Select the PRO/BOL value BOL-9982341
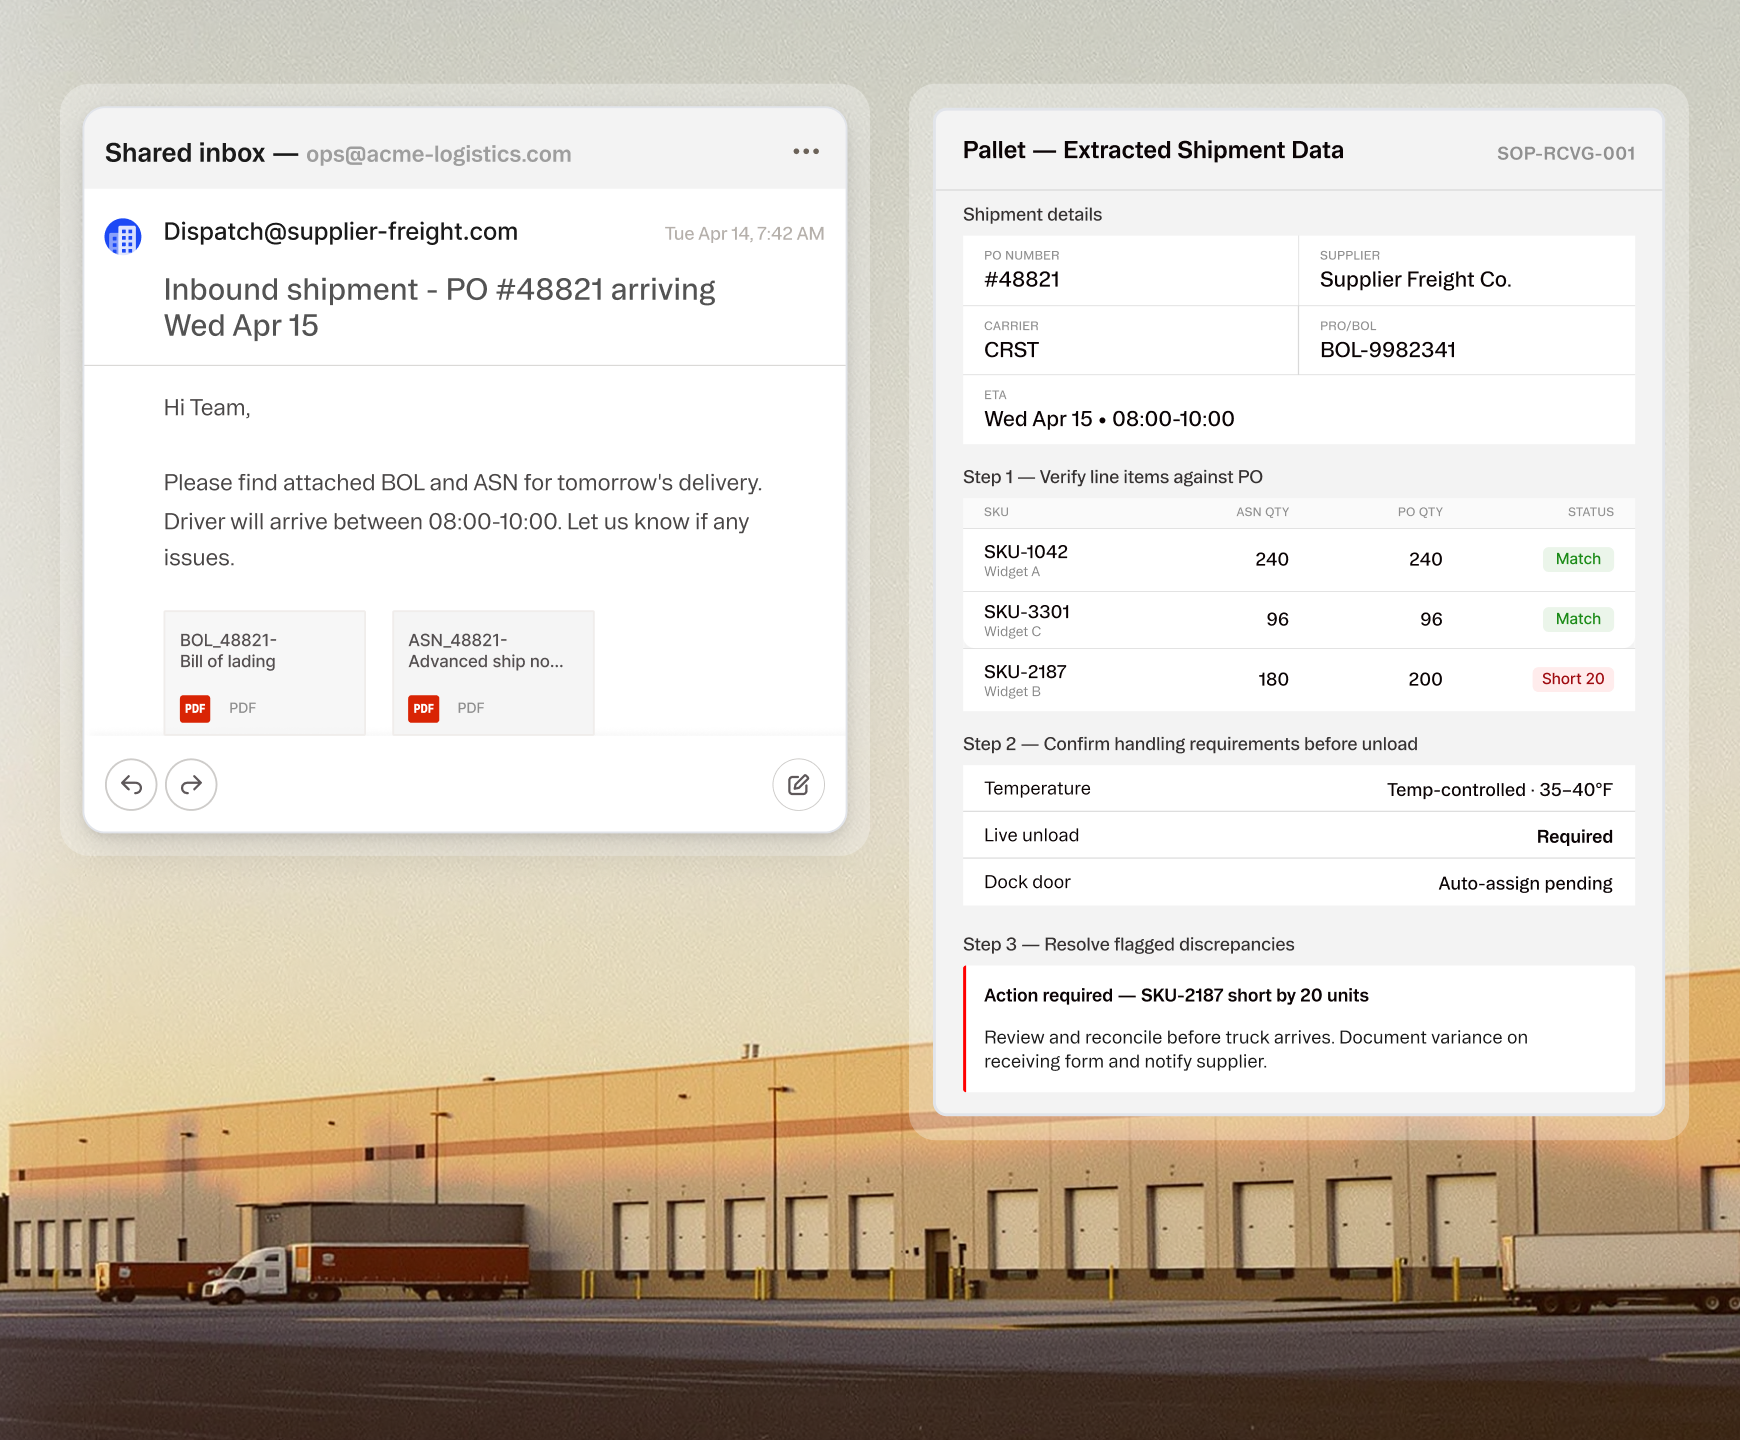Screen dimensions: 1740x1440 [1388, 350]
